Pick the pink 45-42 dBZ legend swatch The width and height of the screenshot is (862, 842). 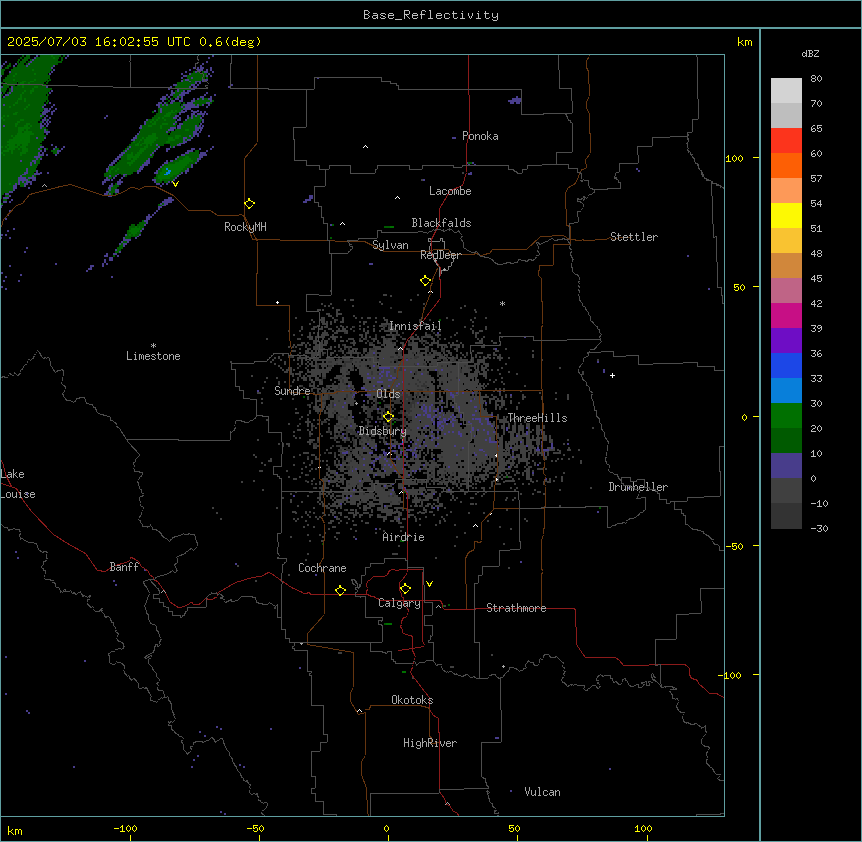point(786,291)
